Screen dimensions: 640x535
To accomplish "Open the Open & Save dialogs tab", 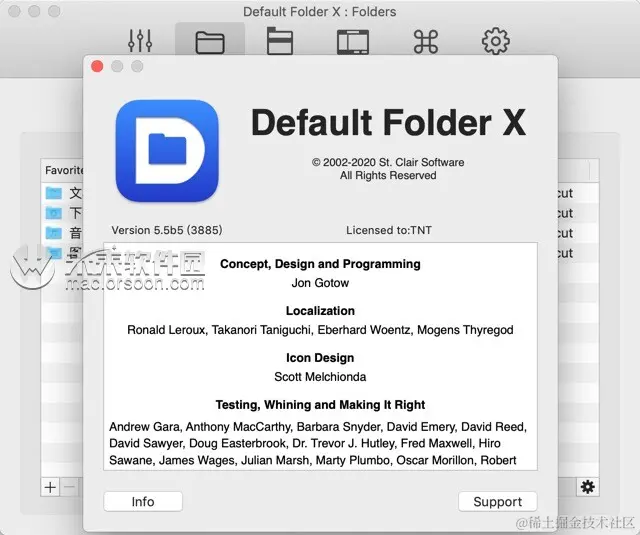I will [x=280, y=41].
